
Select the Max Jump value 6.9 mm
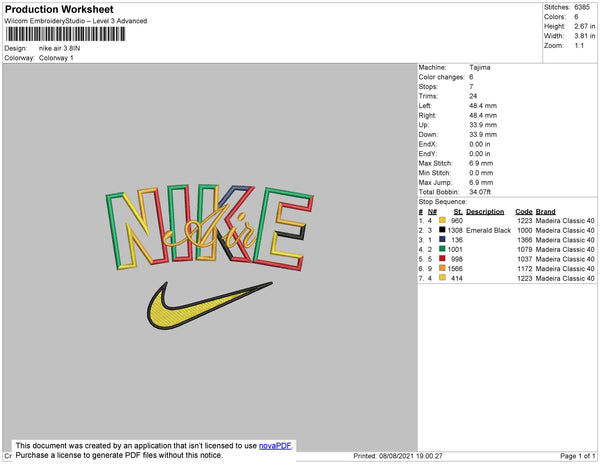[x=481, y=182]
